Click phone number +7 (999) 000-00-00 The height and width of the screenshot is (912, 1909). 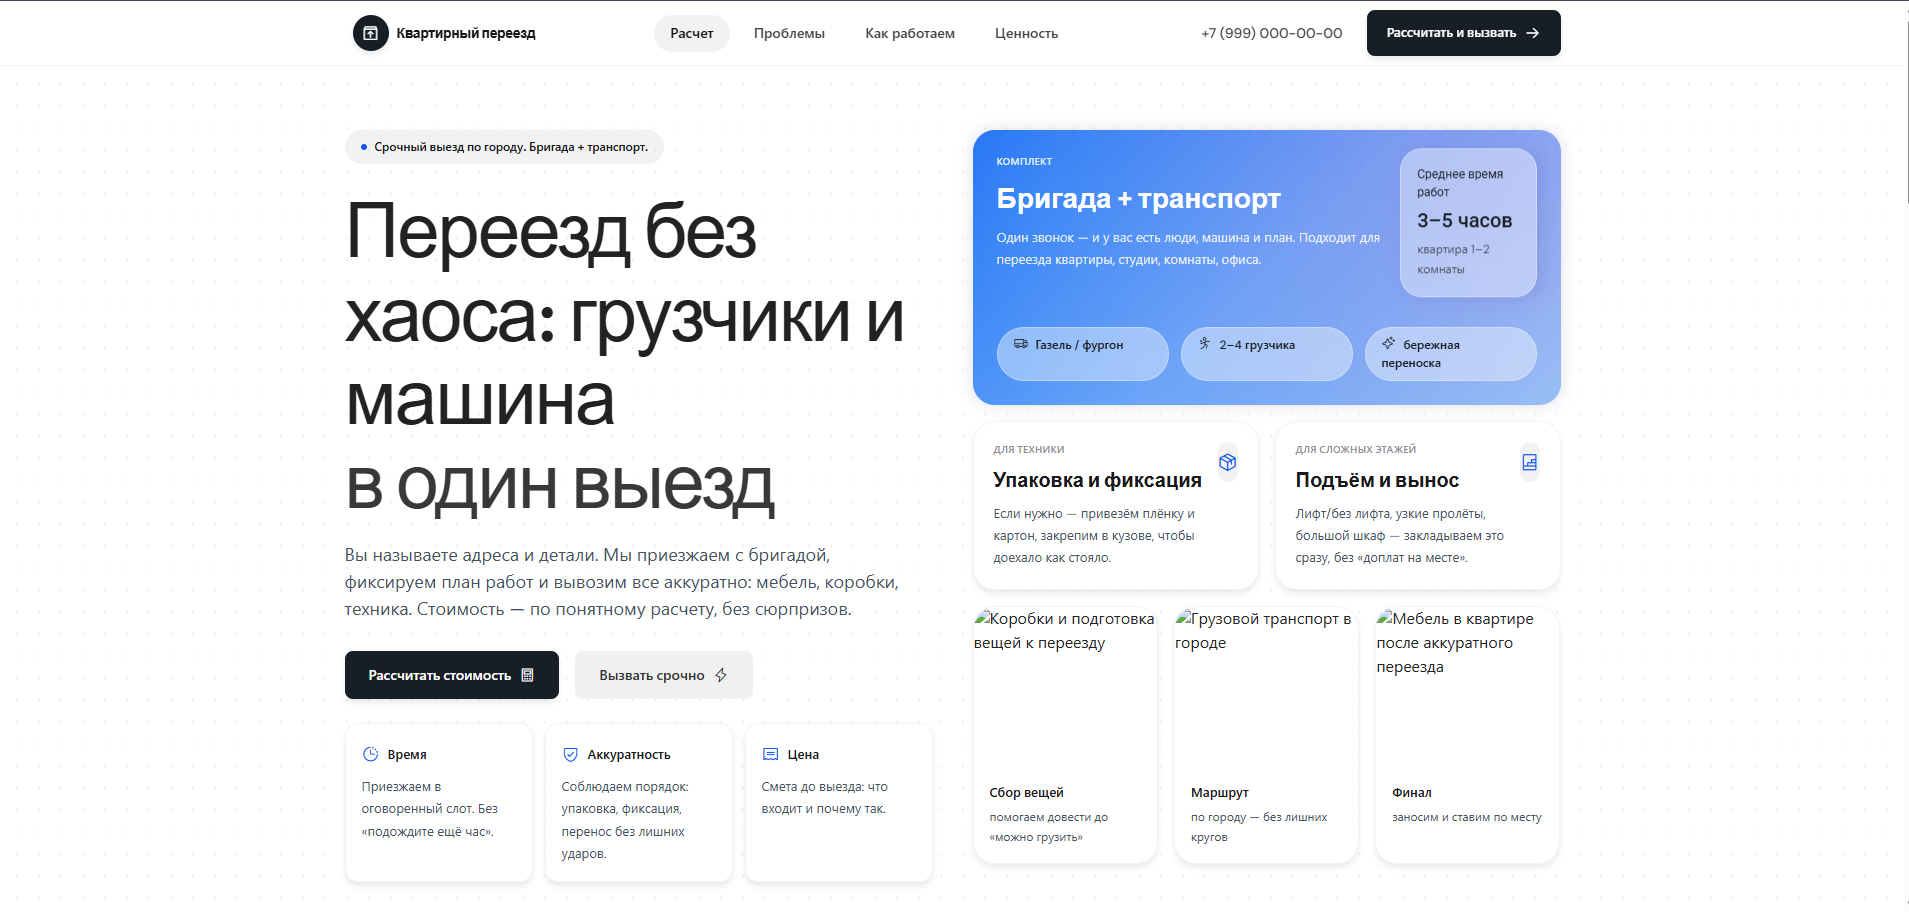tap(1271, 33)
